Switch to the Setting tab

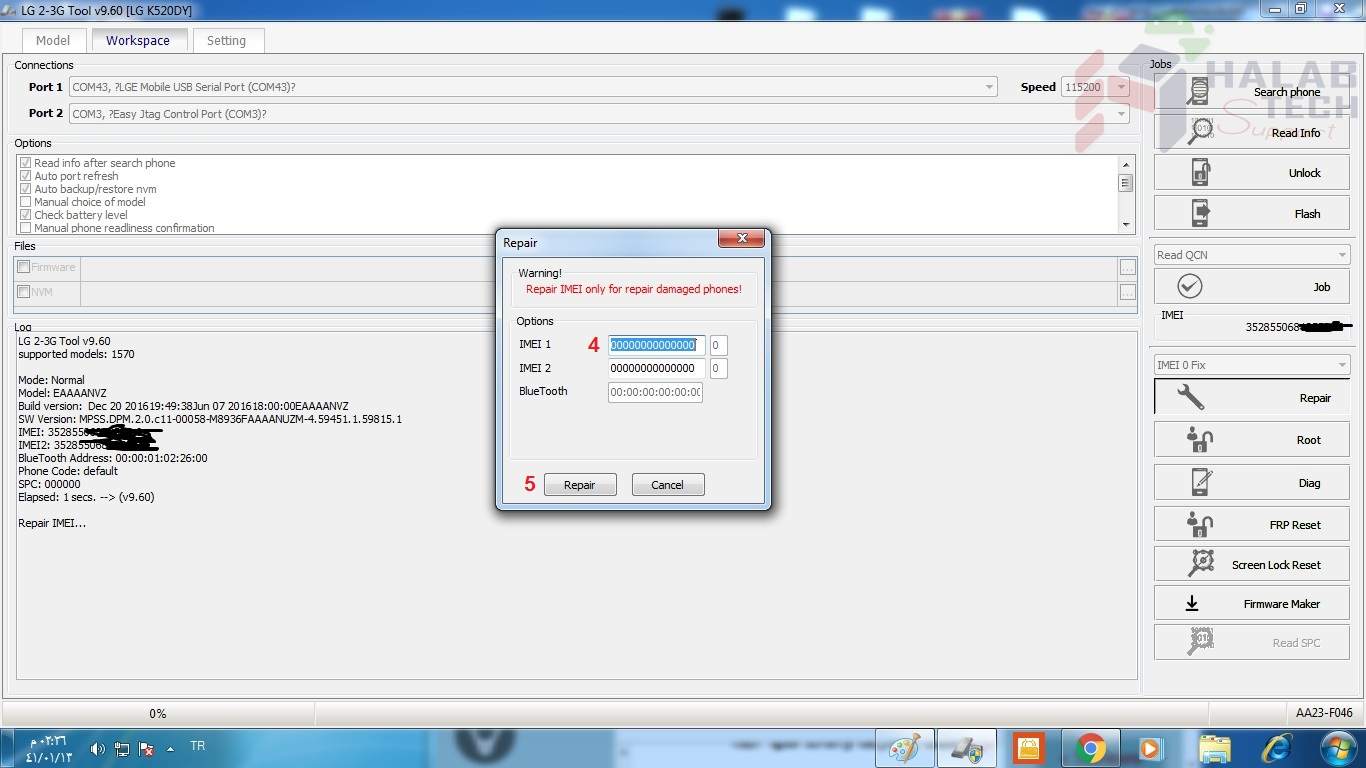[226, 41]
